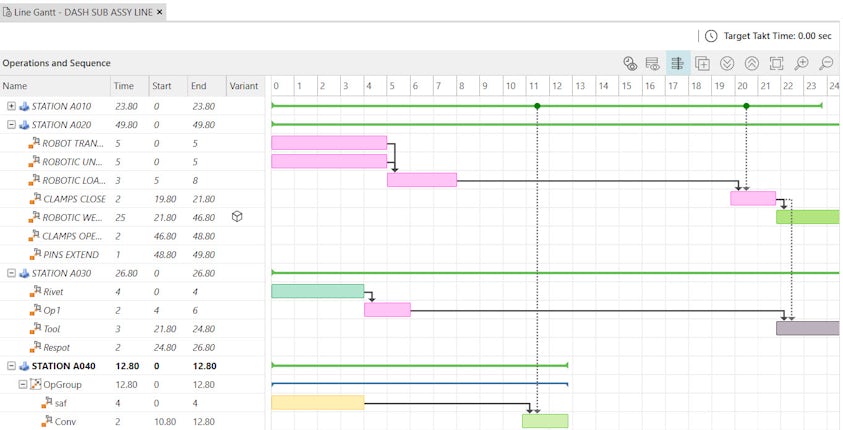Viewport: 843px width, 430px height.
Task: Click the saf operation icon
Action: pyautogui.click(x=47, y=403)
